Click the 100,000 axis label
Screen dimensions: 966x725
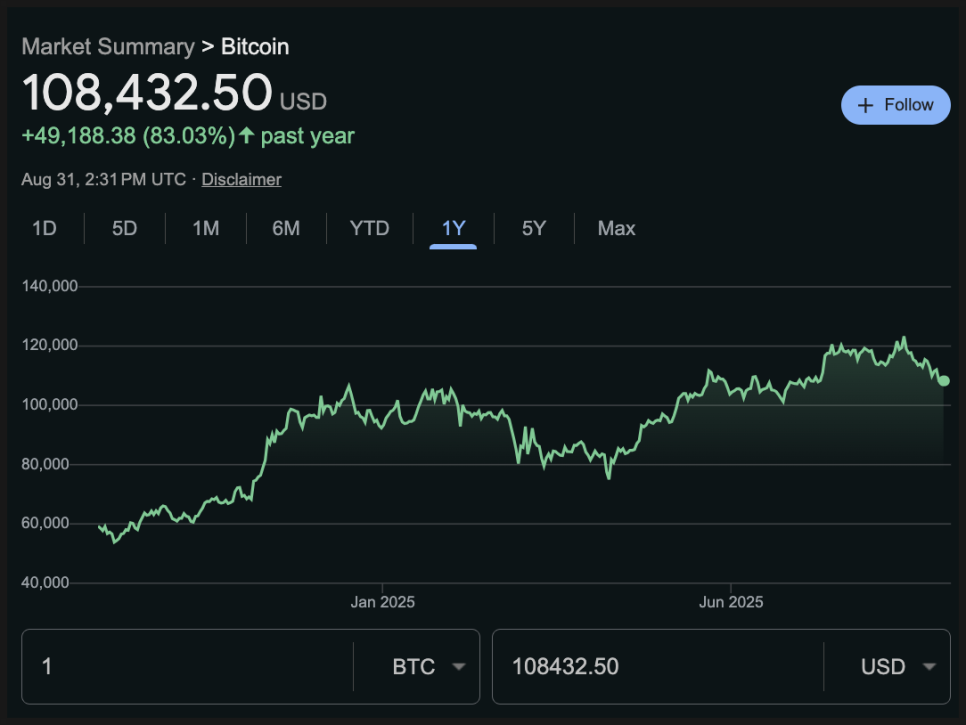50,405
